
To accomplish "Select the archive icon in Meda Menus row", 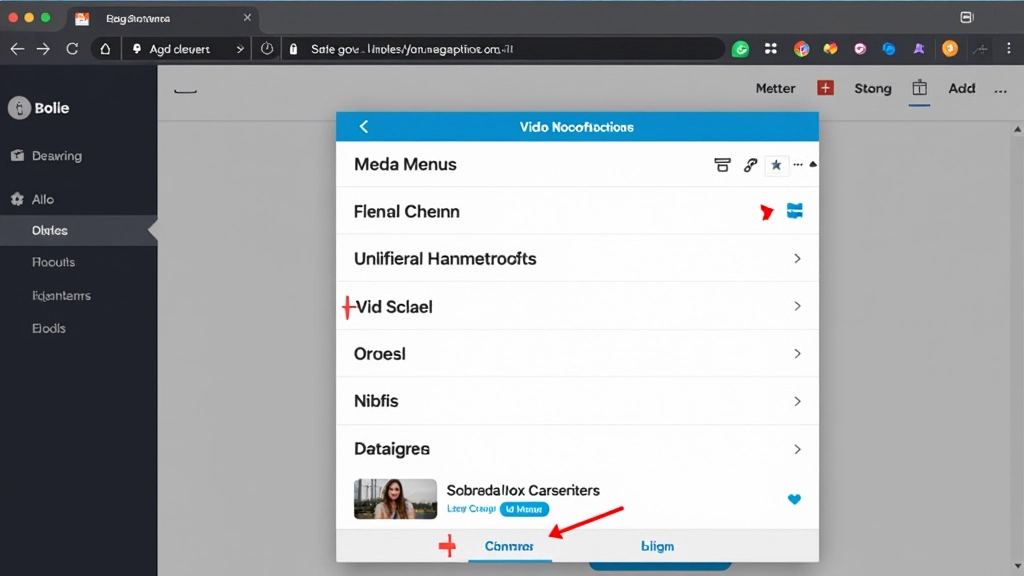I will click(722, 164).
